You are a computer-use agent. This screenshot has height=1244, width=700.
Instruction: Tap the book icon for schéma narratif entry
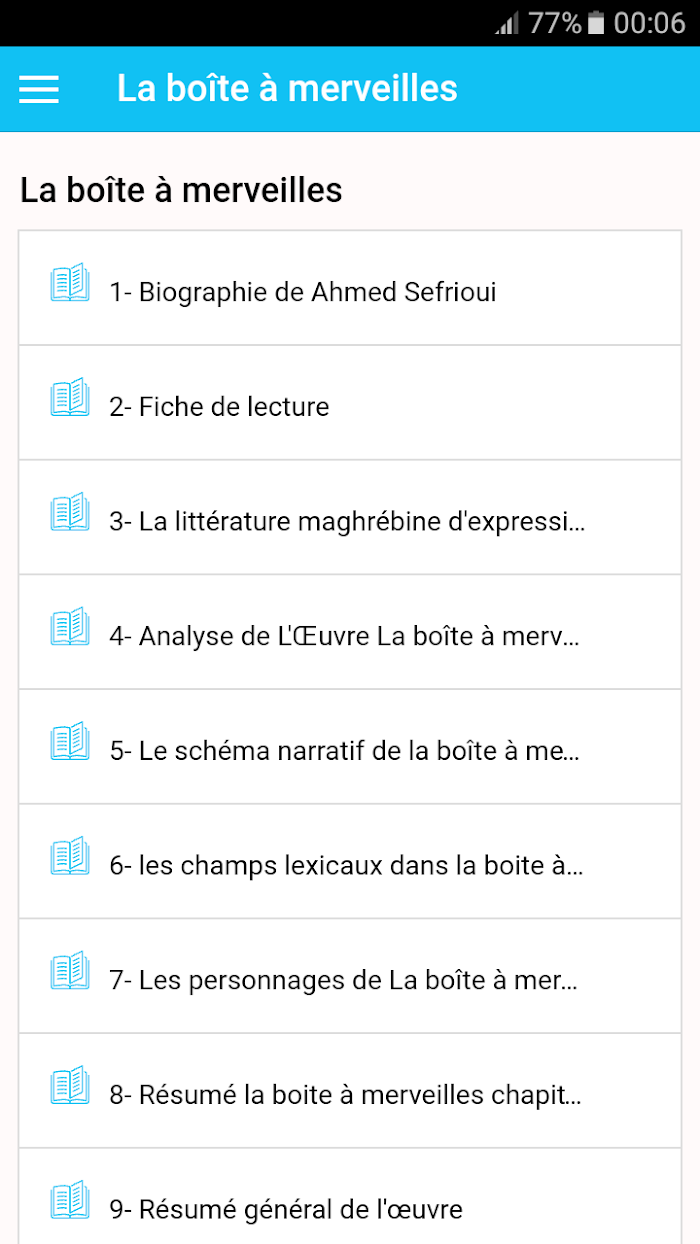(70, 741)
